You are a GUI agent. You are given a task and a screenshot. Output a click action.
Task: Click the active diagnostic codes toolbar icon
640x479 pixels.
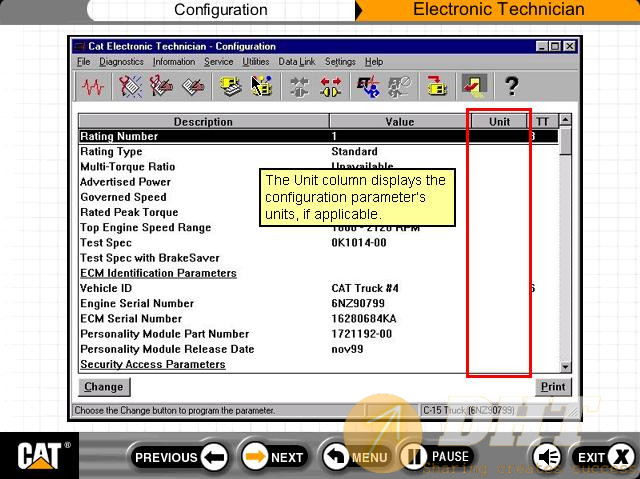(x=130, y=86)
